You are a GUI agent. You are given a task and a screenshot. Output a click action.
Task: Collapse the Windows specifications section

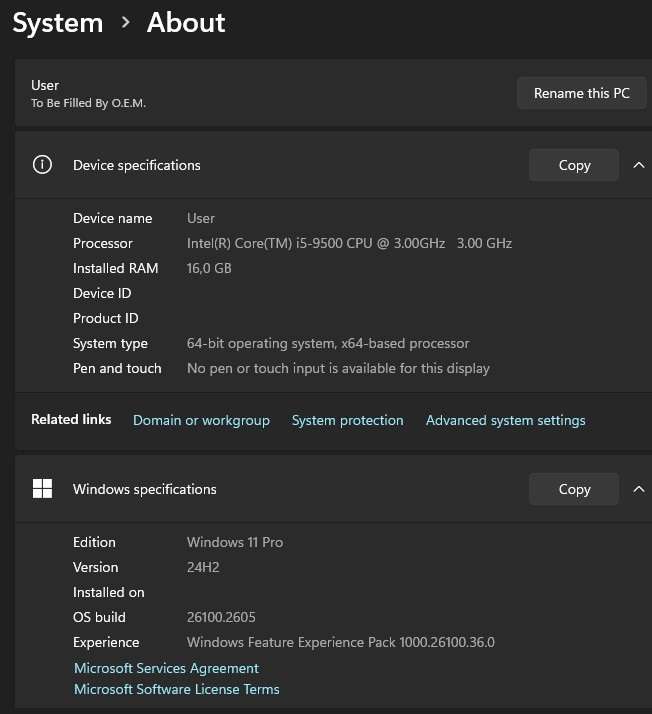point(639,489)
